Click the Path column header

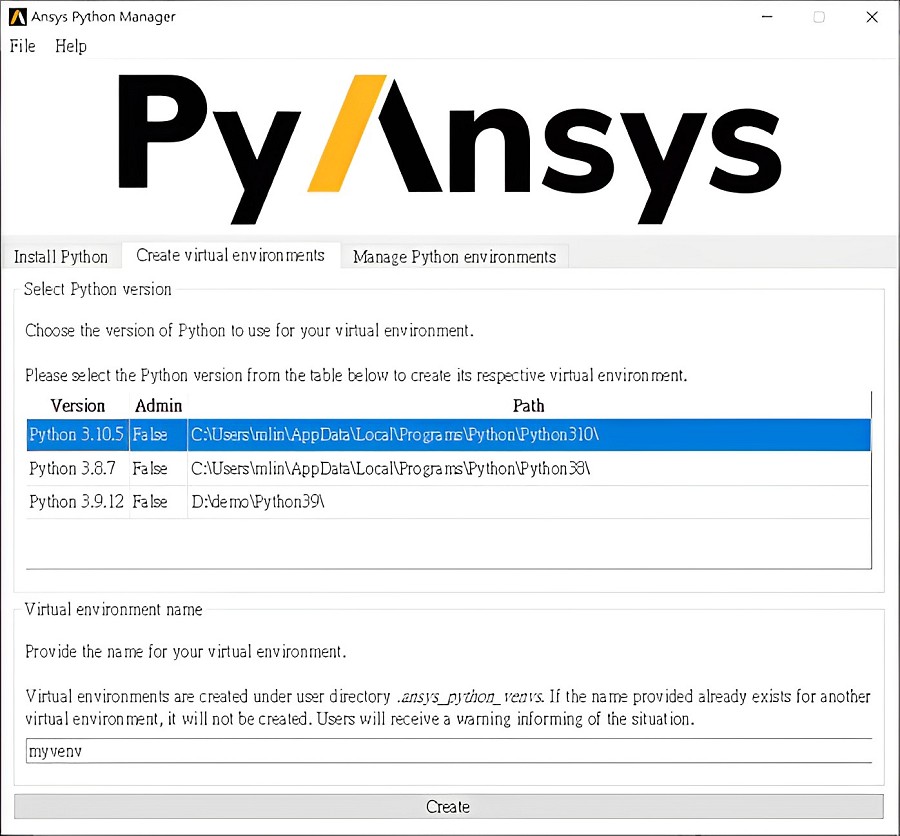tap(529, 406)
